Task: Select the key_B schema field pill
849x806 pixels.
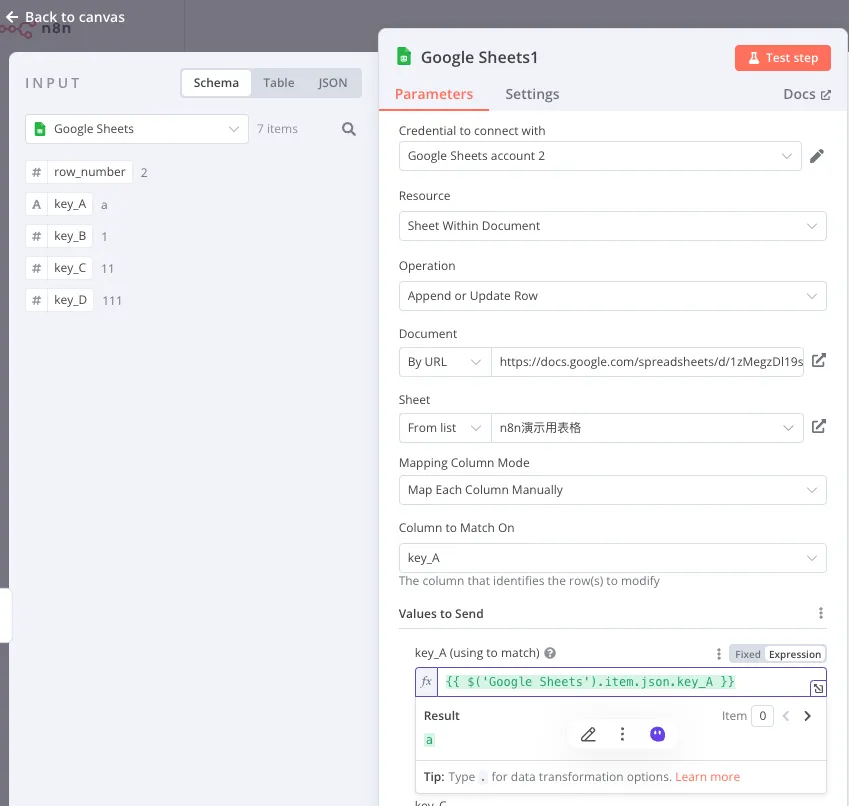Action: pyautogui.click(x=59, y=236)
